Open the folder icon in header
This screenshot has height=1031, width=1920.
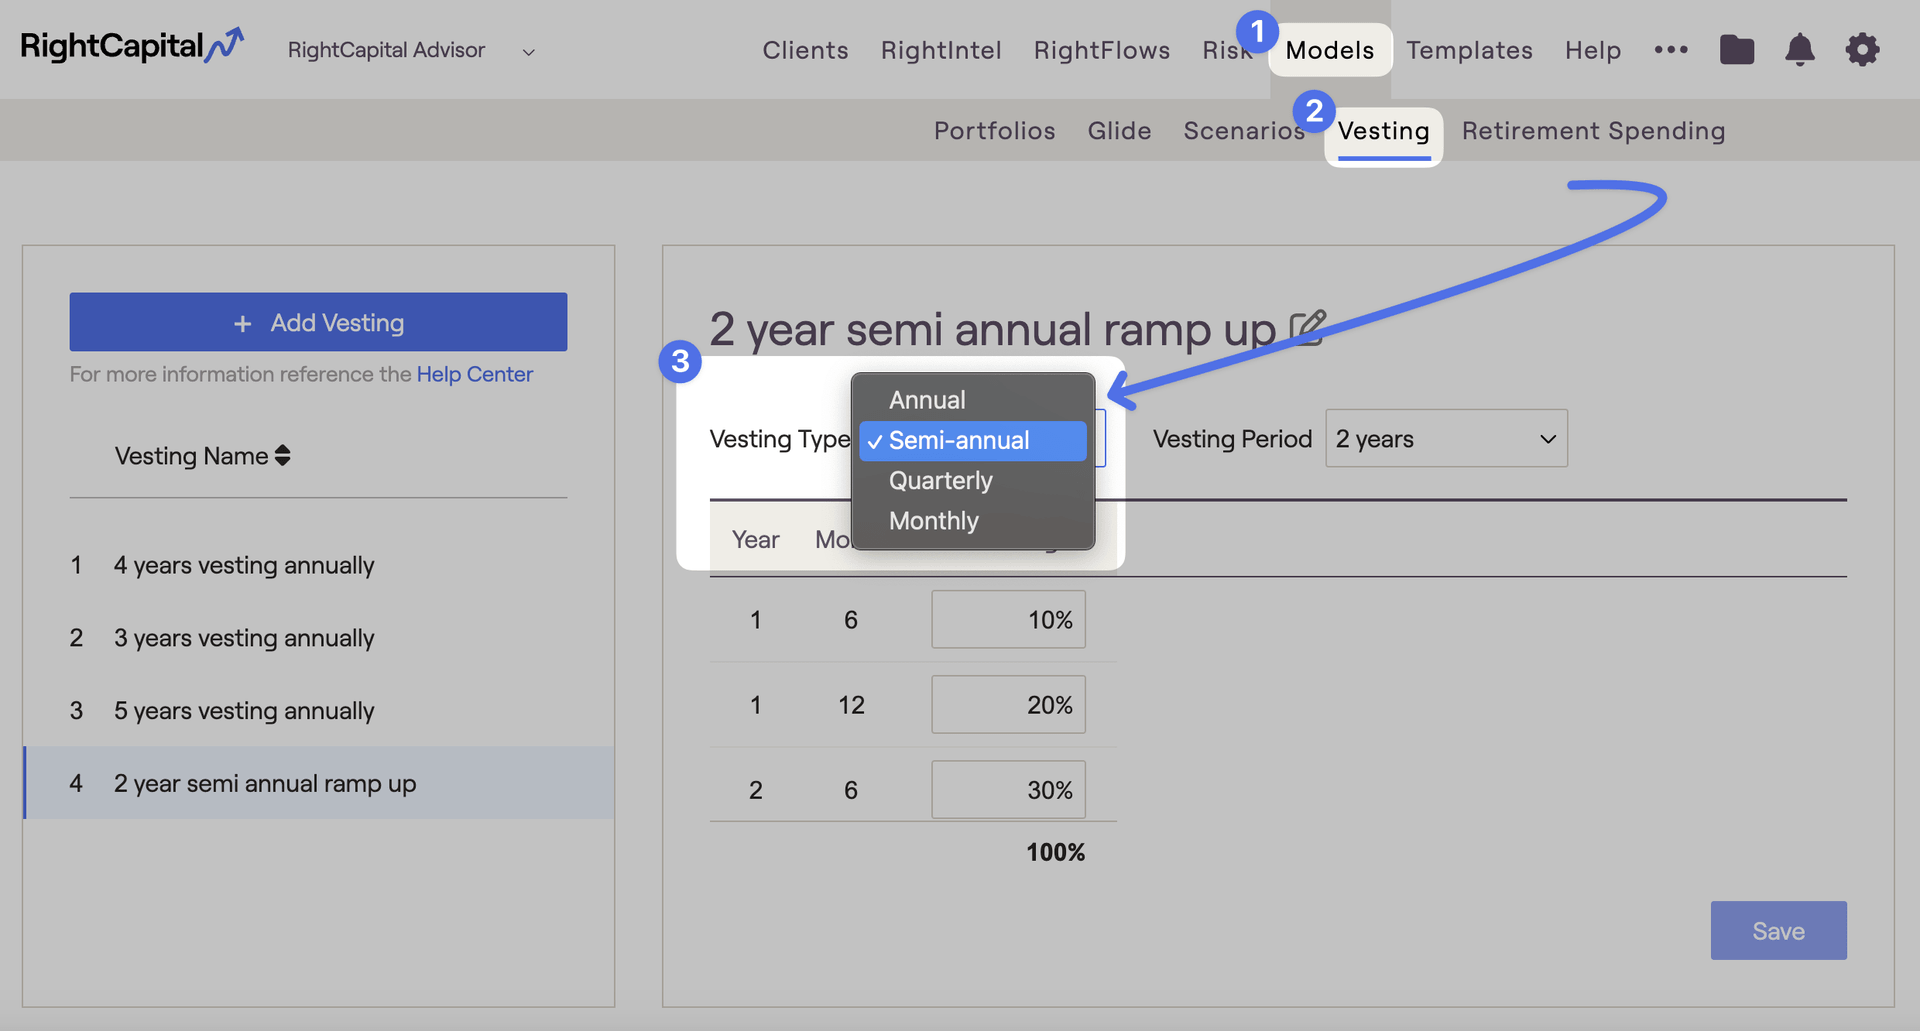1737,49
